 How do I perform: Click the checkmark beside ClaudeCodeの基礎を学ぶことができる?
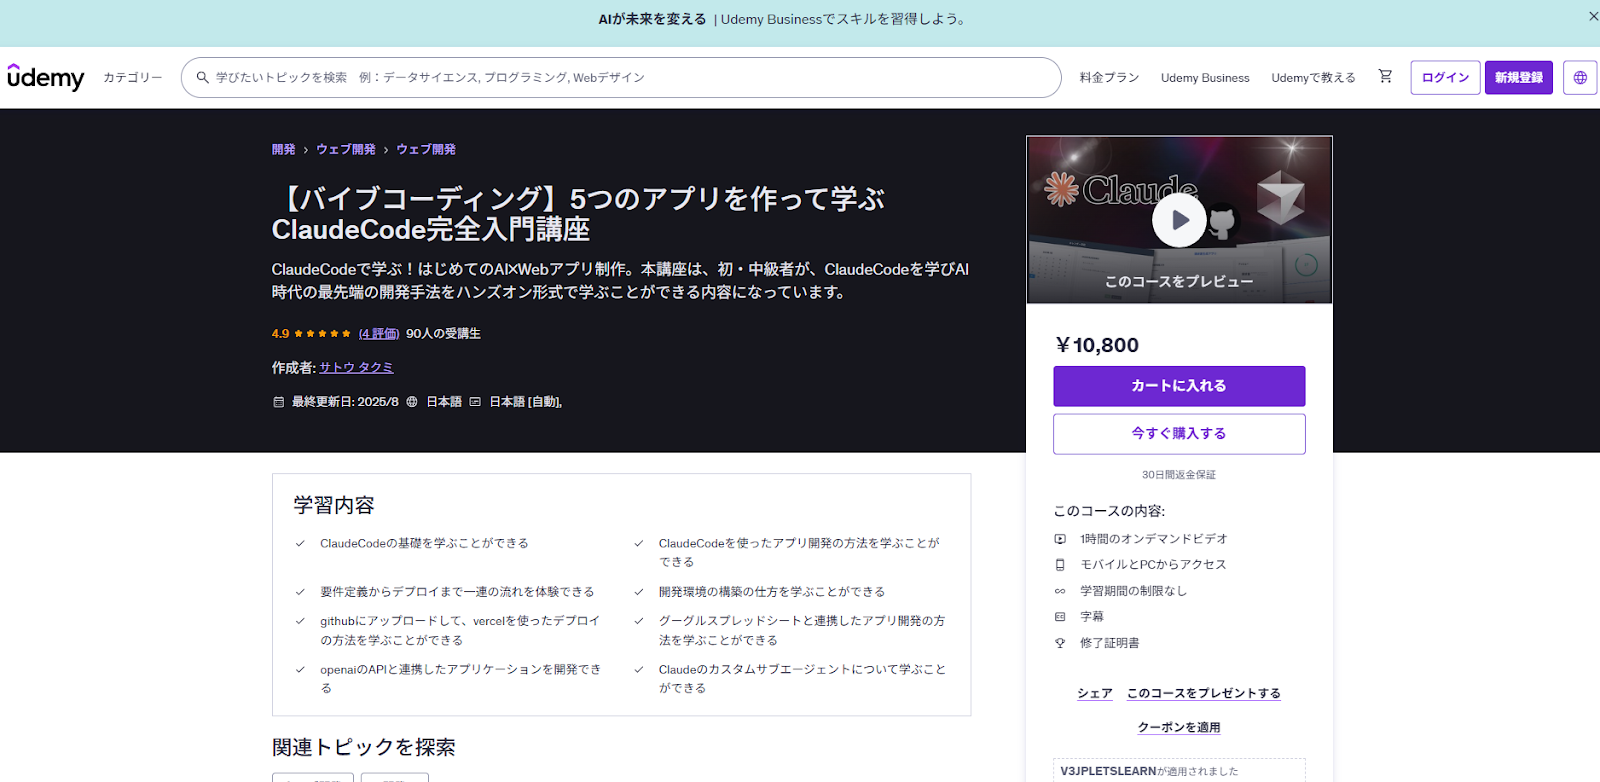click(300, 543)
